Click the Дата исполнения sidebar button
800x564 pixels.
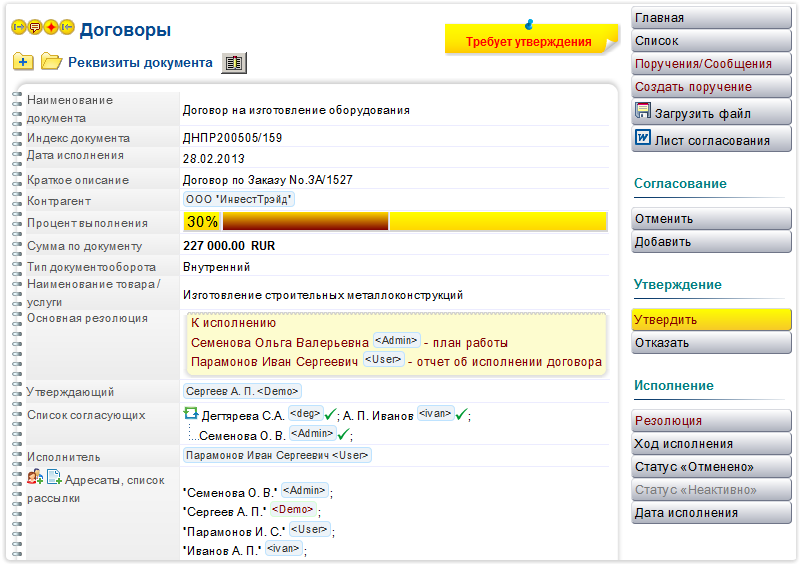tap(711, 513)
